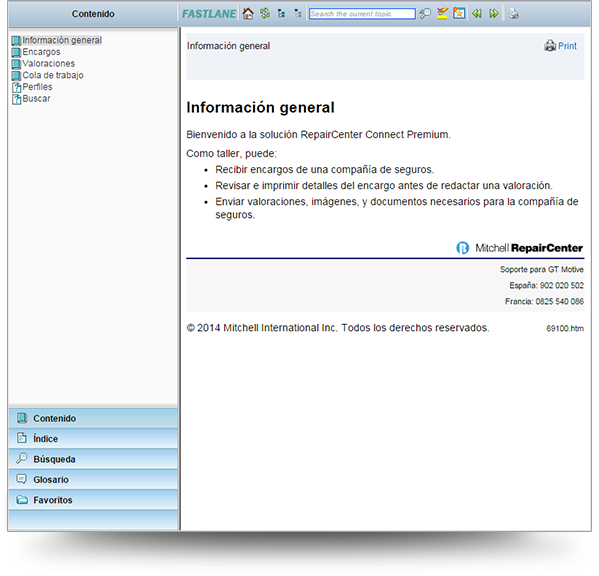599x576 pixels.
Task: Click the Print link
Action: pyautogui.click(x=567, y=46)
